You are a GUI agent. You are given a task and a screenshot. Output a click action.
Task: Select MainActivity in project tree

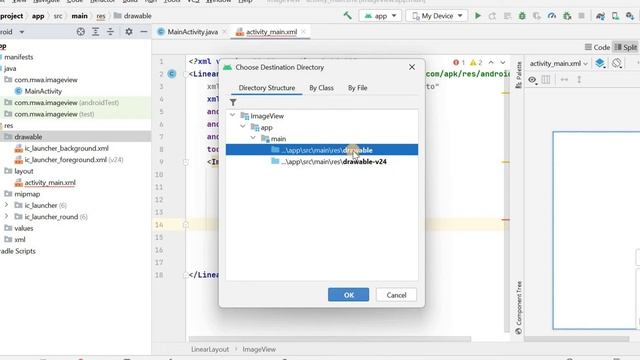43,91
